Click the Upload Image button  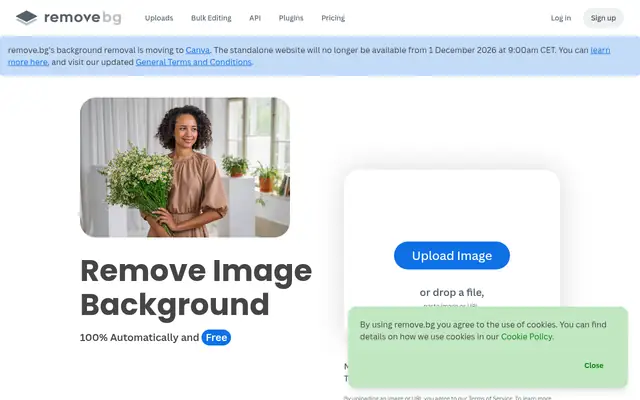[452, 256]
